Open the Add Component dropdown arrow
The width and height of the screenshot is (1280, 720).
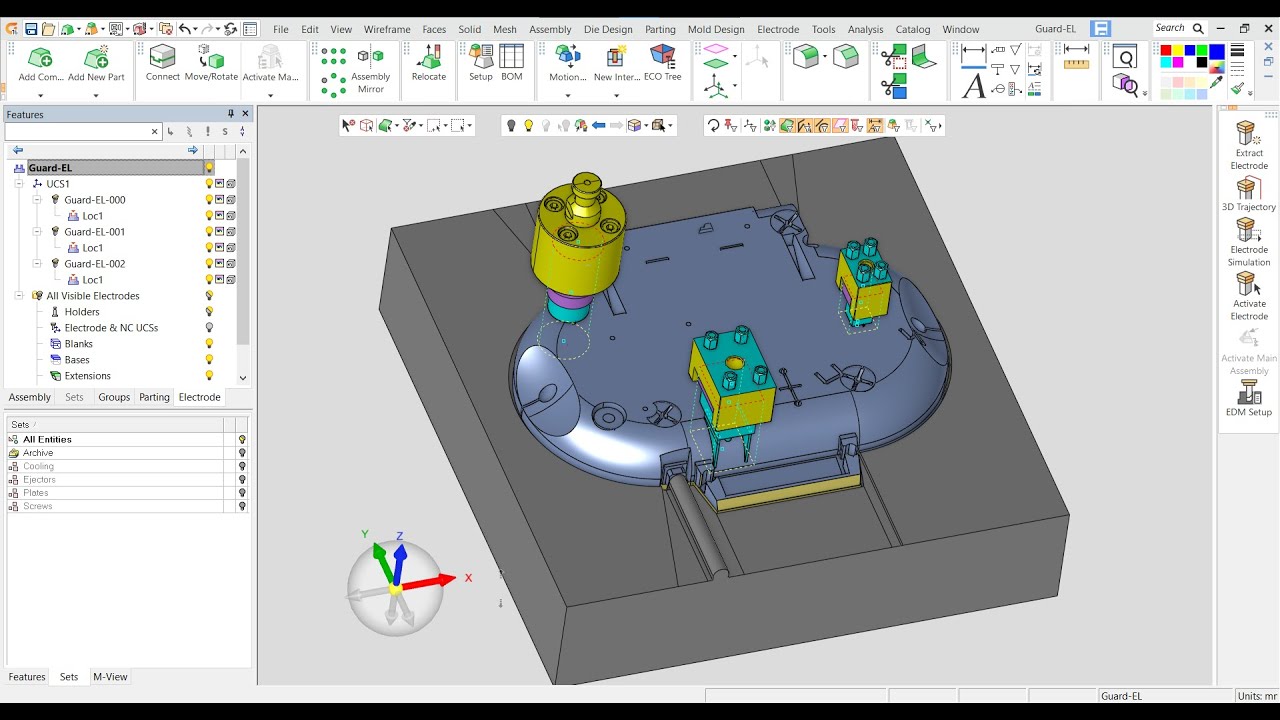click(41, 96)
